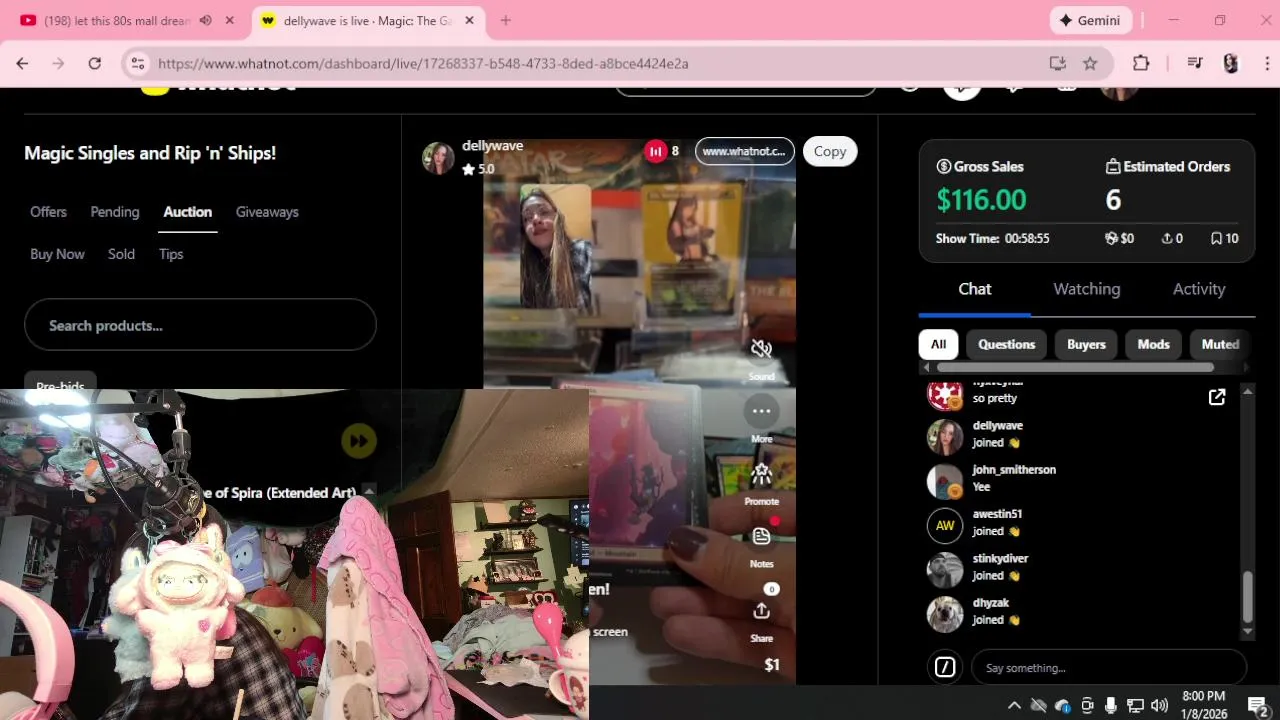Switch to the YouTube browser tab
1280x720 pixels.
[117, 20]
